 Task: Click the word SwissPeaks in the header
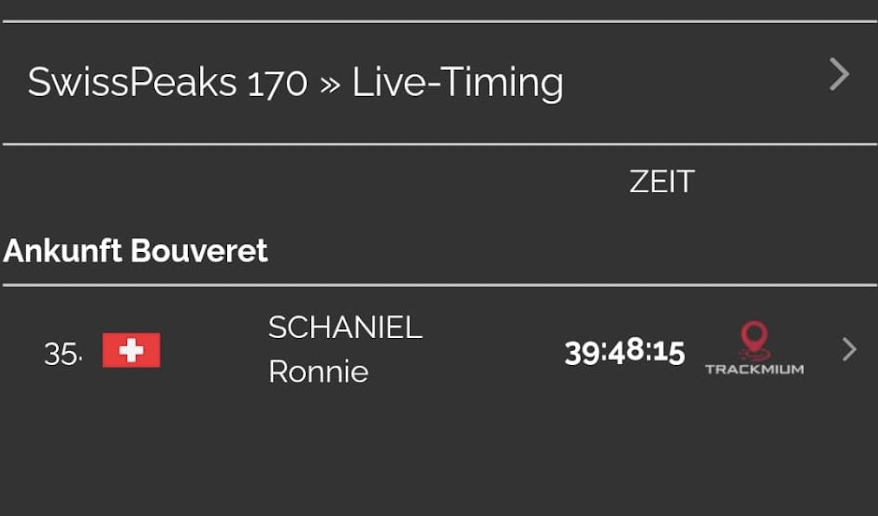pos(132,82)
